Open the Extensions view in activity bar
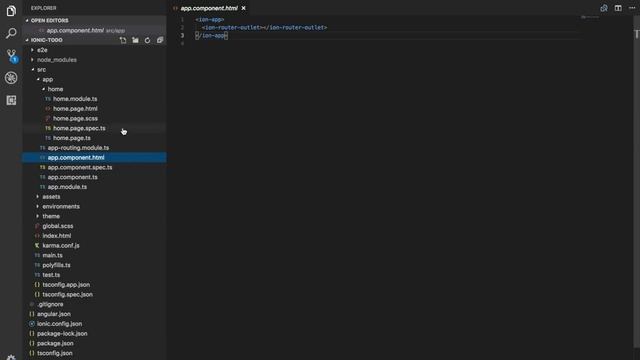Screen dimensions: 640x360 point(11,100)
